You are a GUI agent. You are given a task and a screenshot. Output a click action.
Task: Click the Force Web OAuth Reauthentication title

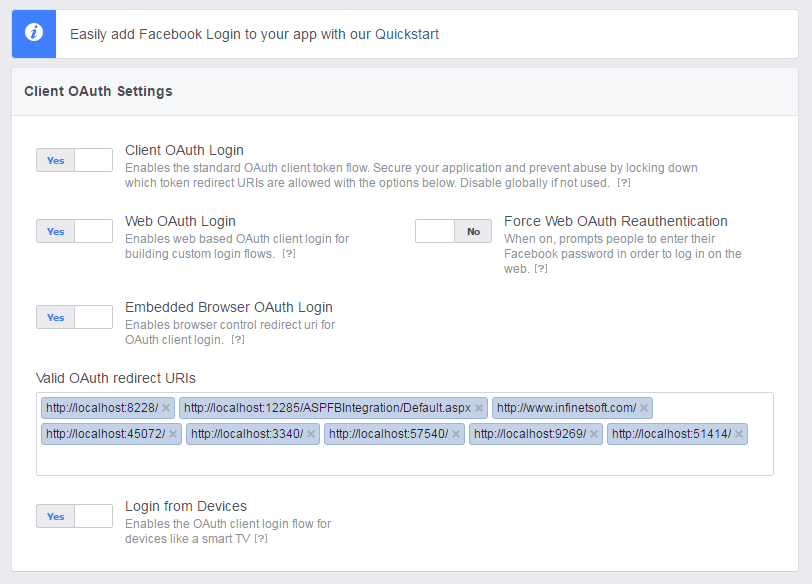click(x=616, y=221)
